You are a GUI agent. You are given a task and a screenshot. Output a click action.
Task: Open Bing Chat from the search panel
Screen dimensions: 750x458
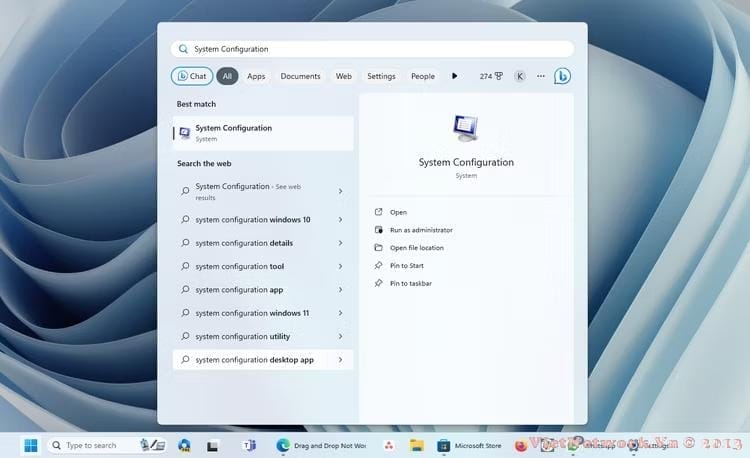click(x=191, y=76)
